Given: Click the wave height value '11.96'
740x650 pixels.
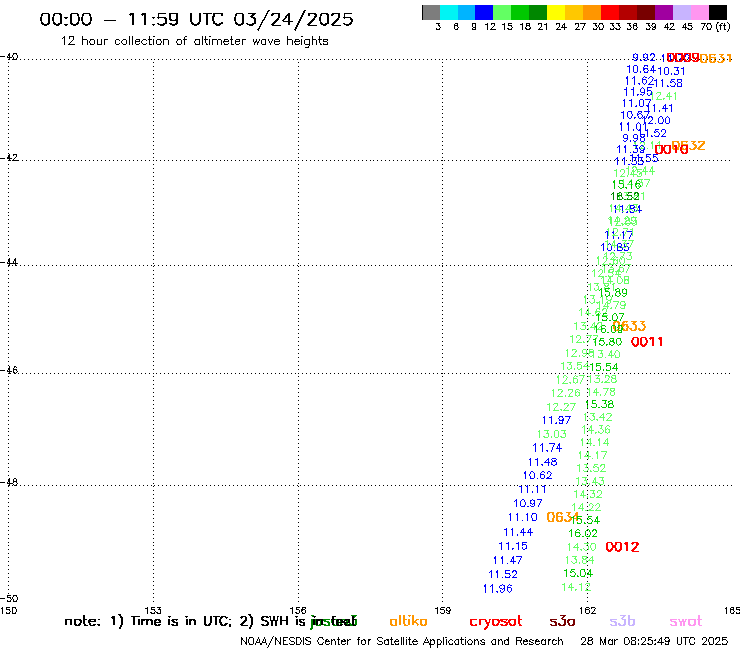Looking at the screenshot, I should click(x=497, y=589).
